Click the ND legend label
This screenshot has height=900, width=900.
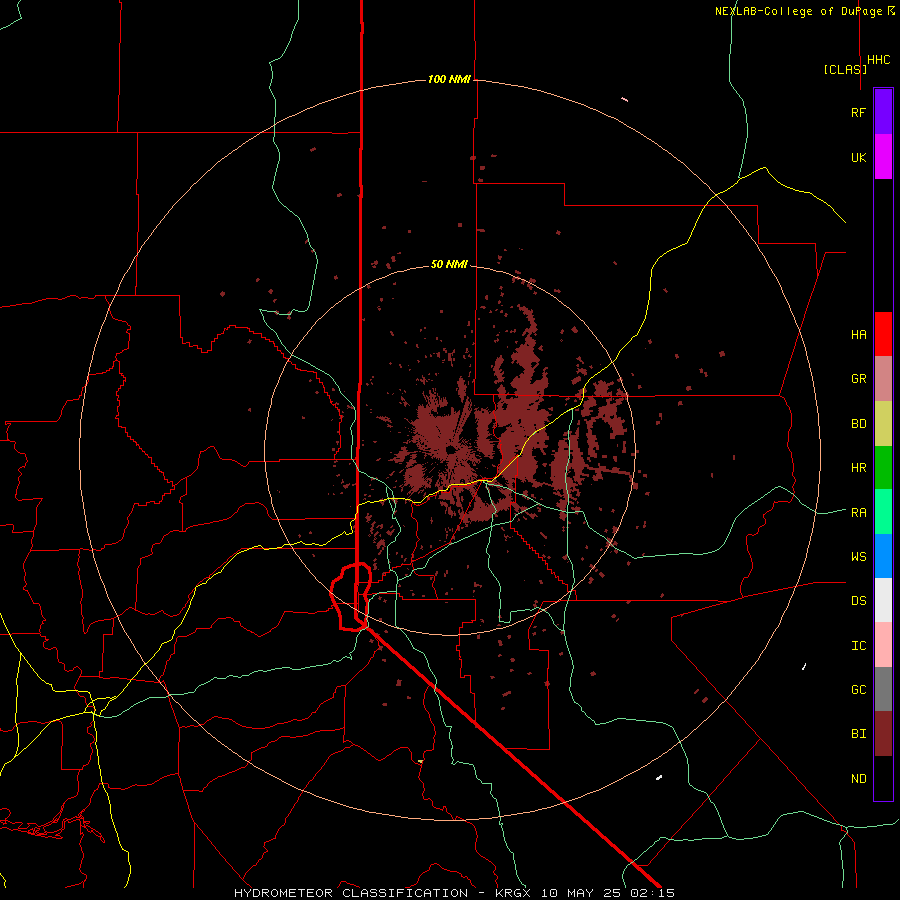pos(858,779)
